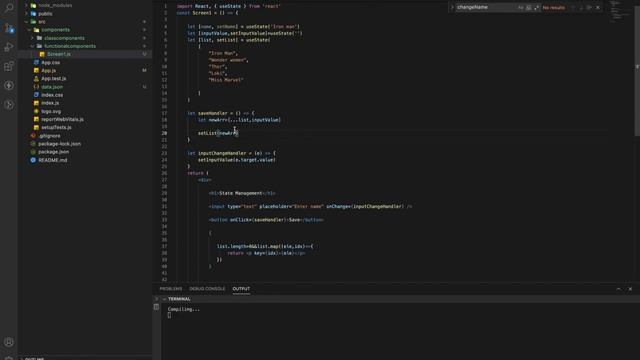
Task: Toggle Use Regular Expression in find widget
Action: [536, 7]
